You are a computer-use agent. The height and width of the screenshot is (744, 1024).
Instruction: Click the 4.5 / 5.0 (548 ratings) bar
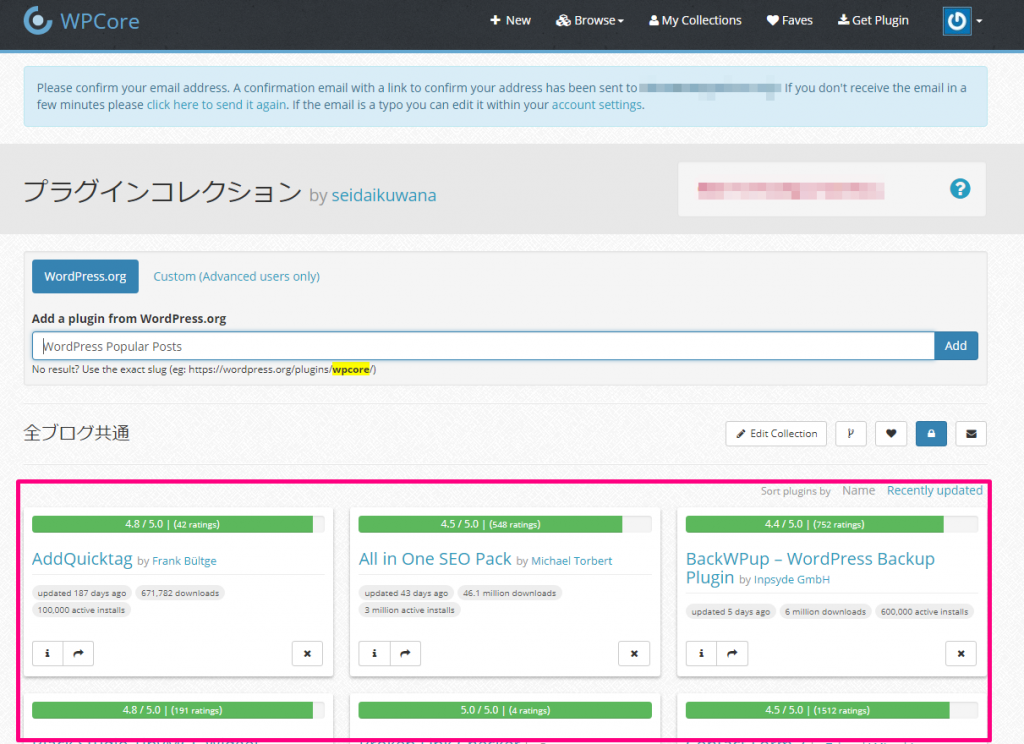[x=505, y=525]
